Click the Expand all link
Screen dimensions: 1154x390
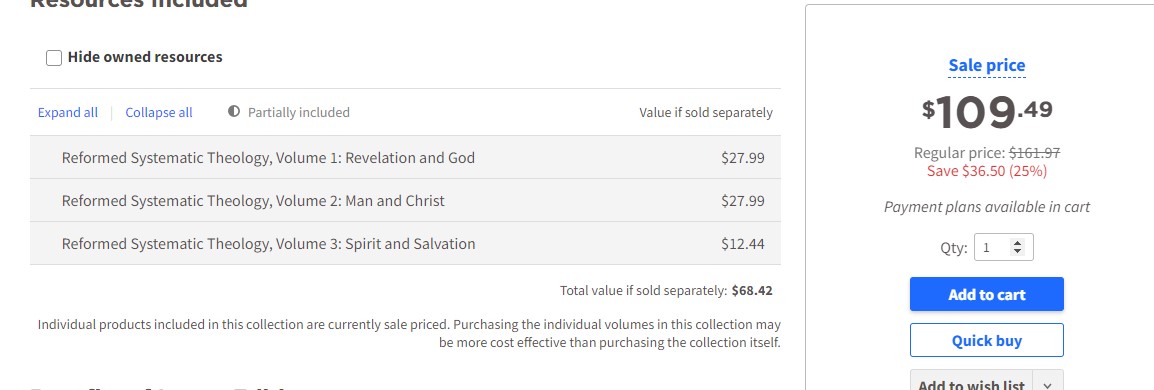point(68,113)
